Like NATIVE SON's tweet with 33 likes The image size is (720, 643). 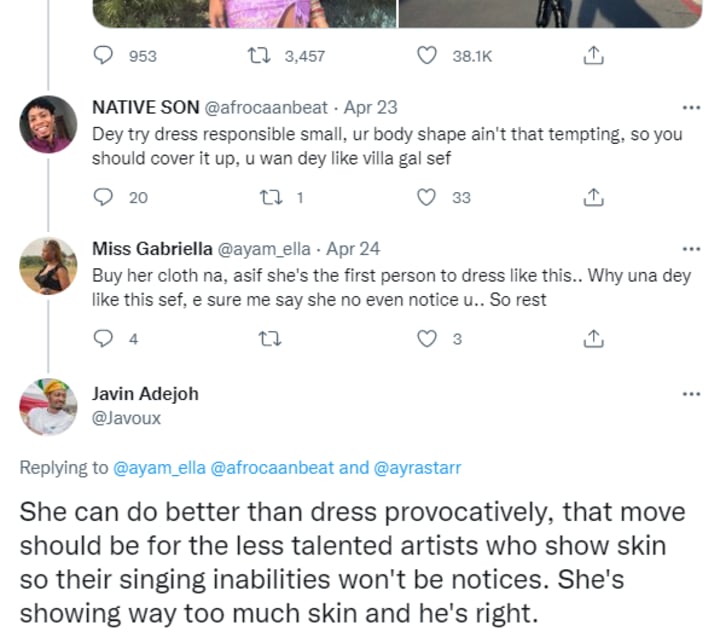point(427,198)
